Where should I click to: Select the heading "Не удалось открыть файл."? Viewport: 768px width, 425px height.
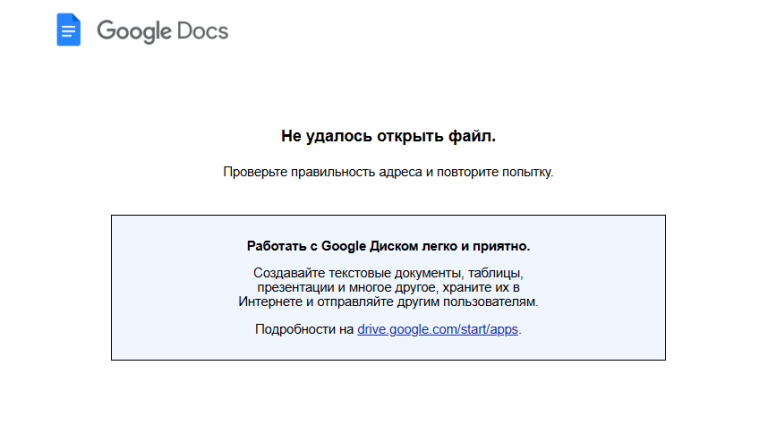click(x=388, y=136)
